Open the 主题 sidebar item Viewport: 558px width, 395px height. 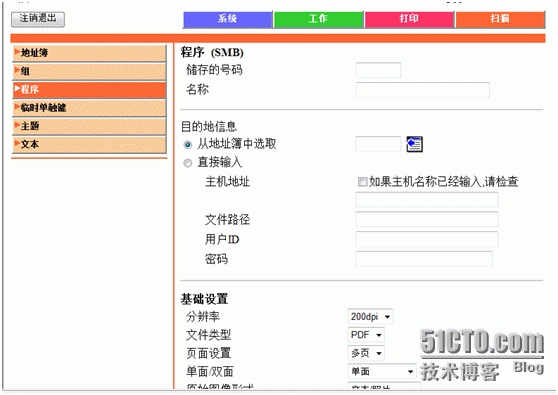pos(89,126)
